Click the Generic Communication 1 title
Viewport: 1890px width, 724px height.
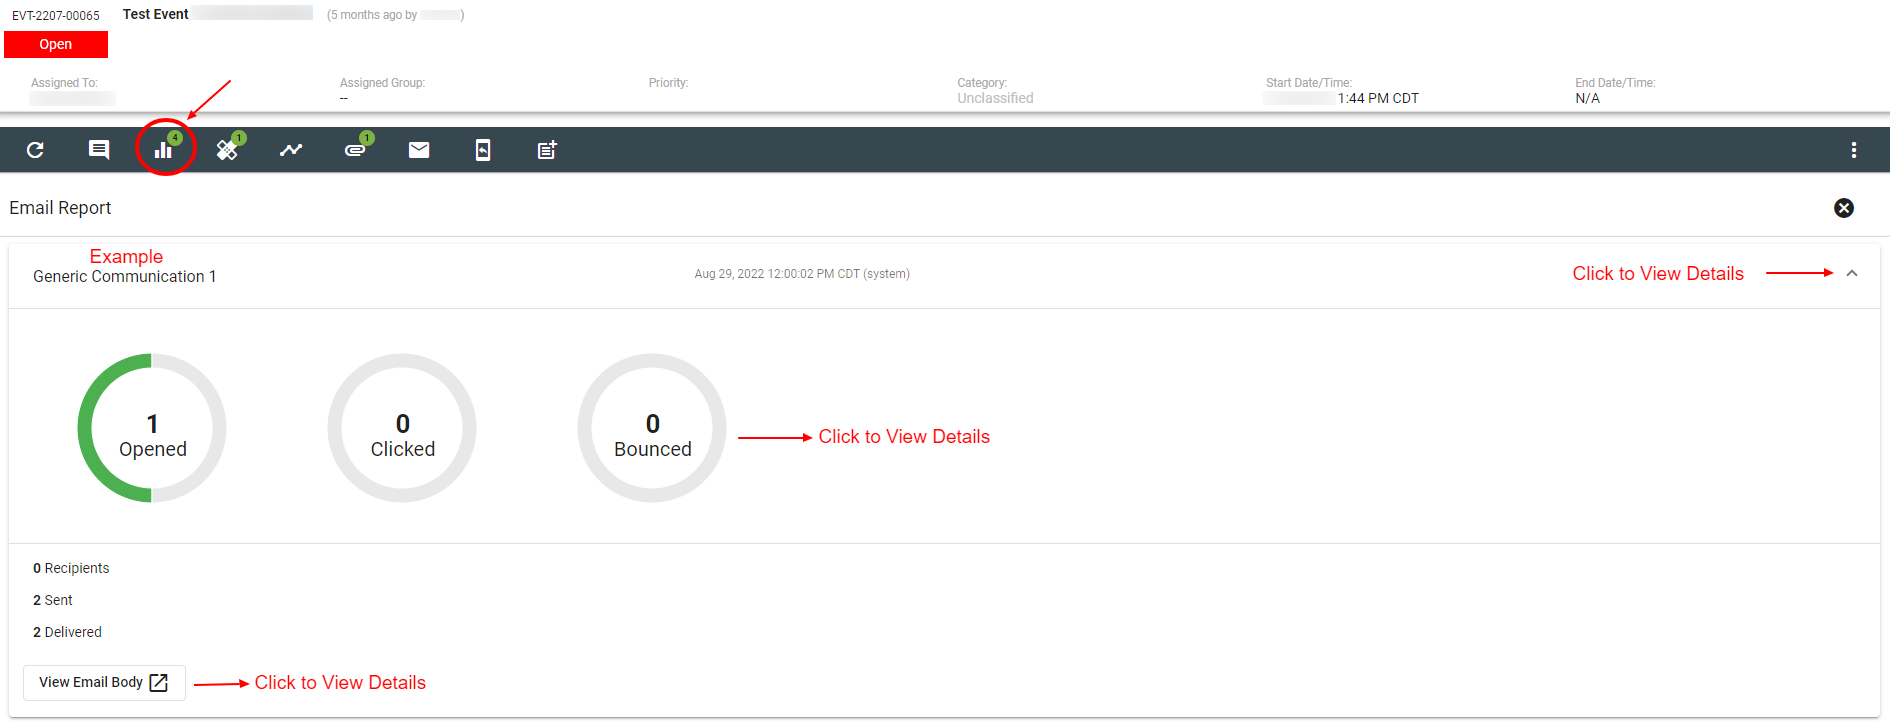(x=125, y=277)
